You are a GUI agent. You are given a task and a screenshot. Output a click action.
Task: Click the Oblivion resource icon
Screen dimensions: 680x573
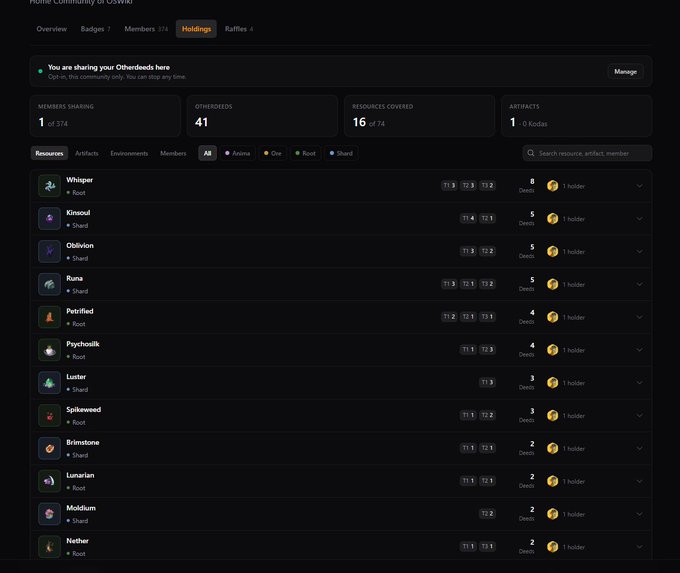click(49, 251)
